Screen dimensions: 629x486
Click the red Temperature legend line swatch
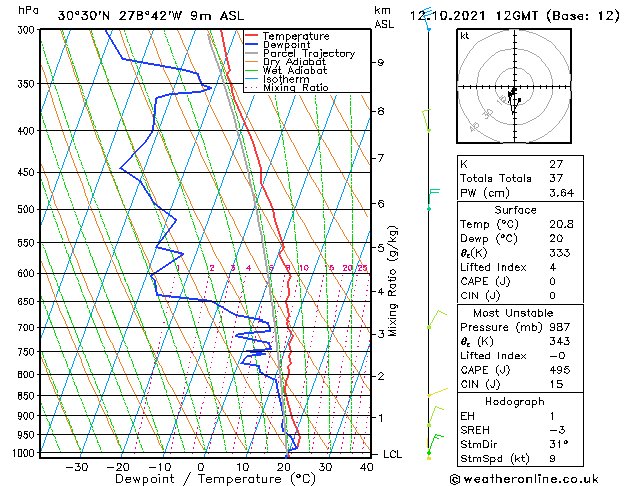coord(252,36)
